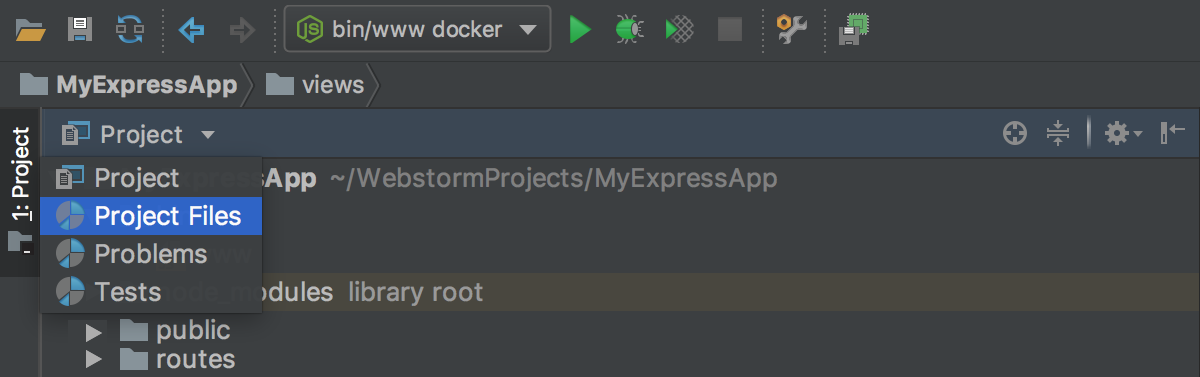Expand the public folder in tree
Viewport: 1200px width, 377px height.
95,331
